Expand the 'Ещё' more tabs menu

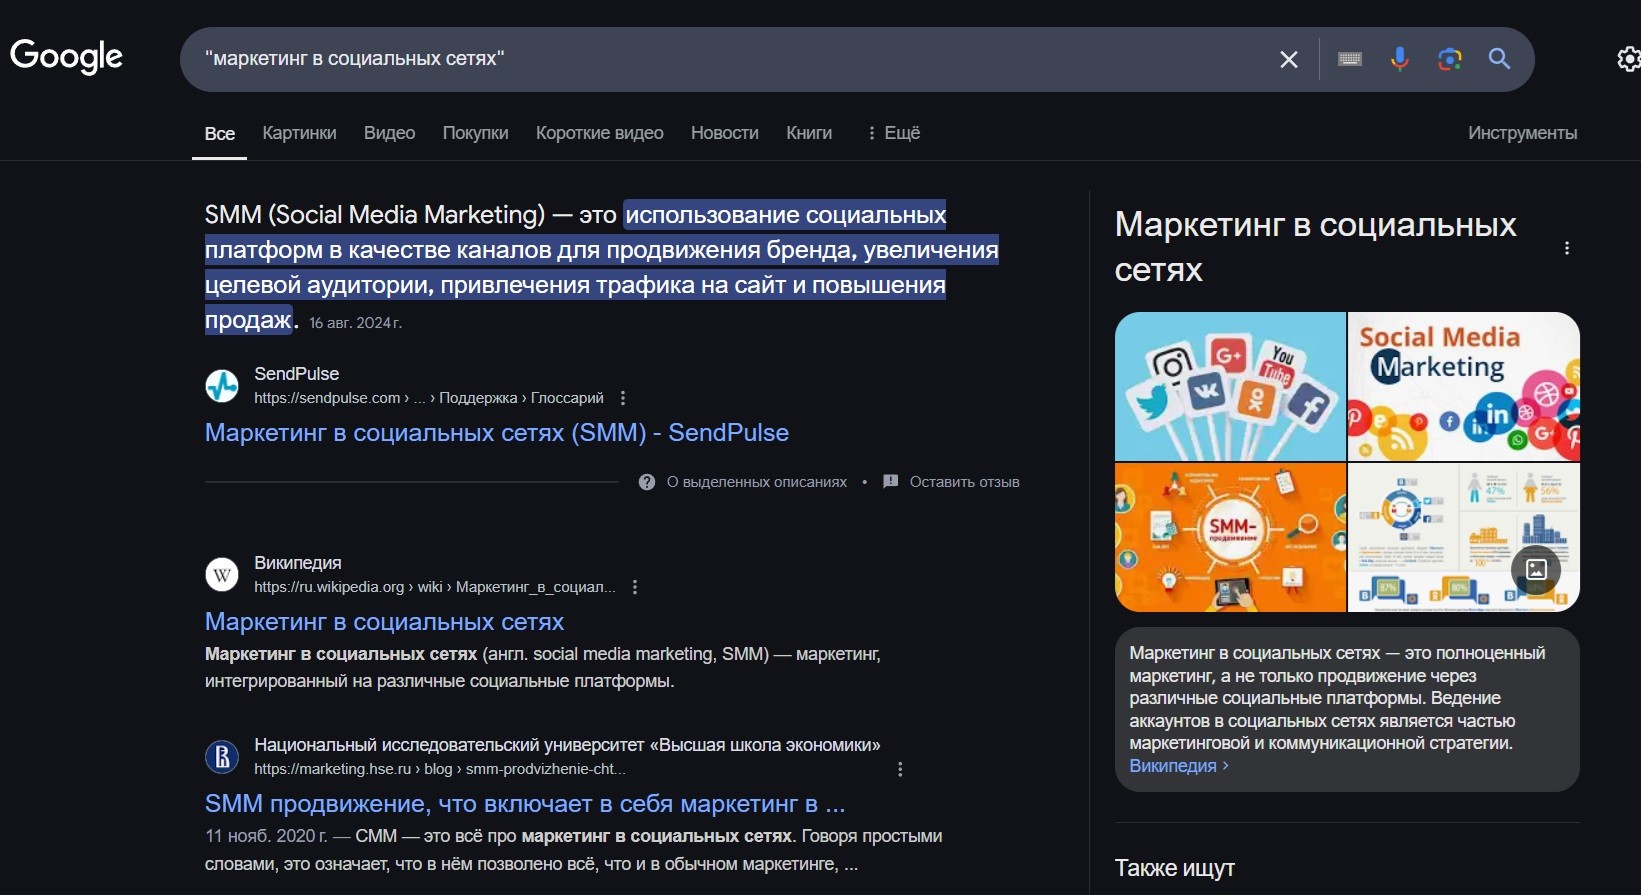click(x=893, y=133)
